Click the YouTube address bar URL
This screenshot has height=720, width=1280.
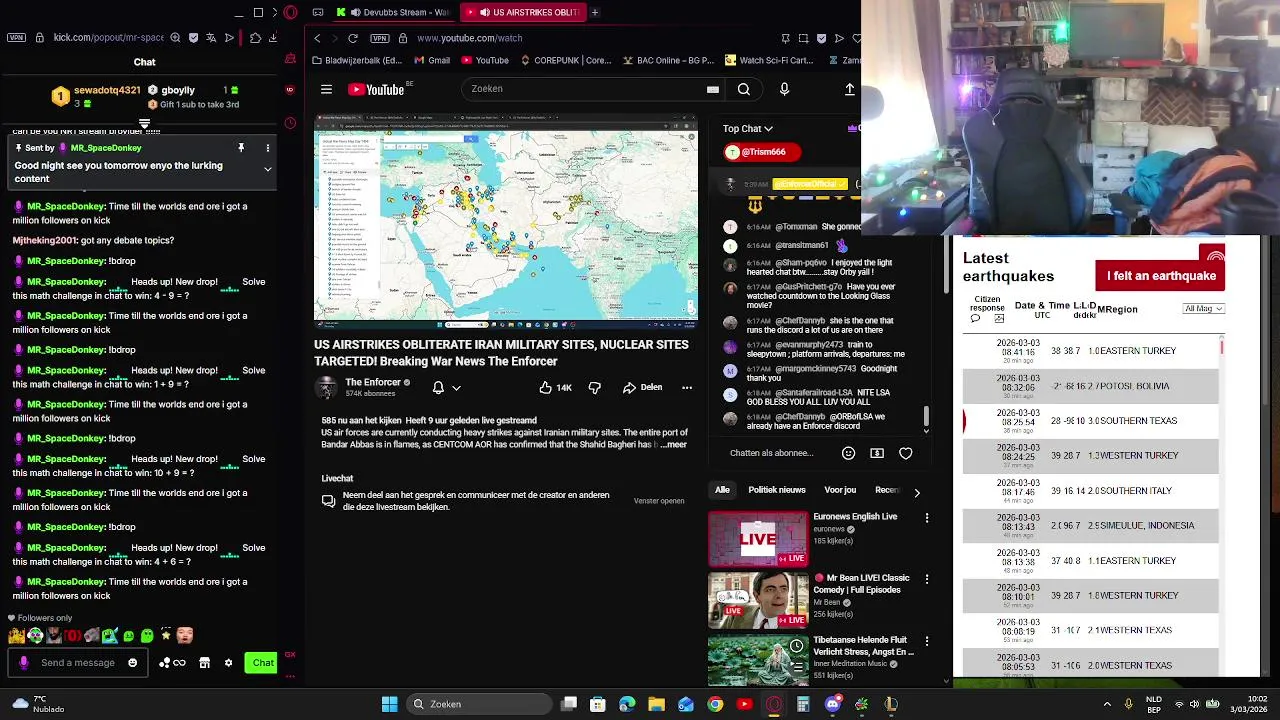point(470,38)
